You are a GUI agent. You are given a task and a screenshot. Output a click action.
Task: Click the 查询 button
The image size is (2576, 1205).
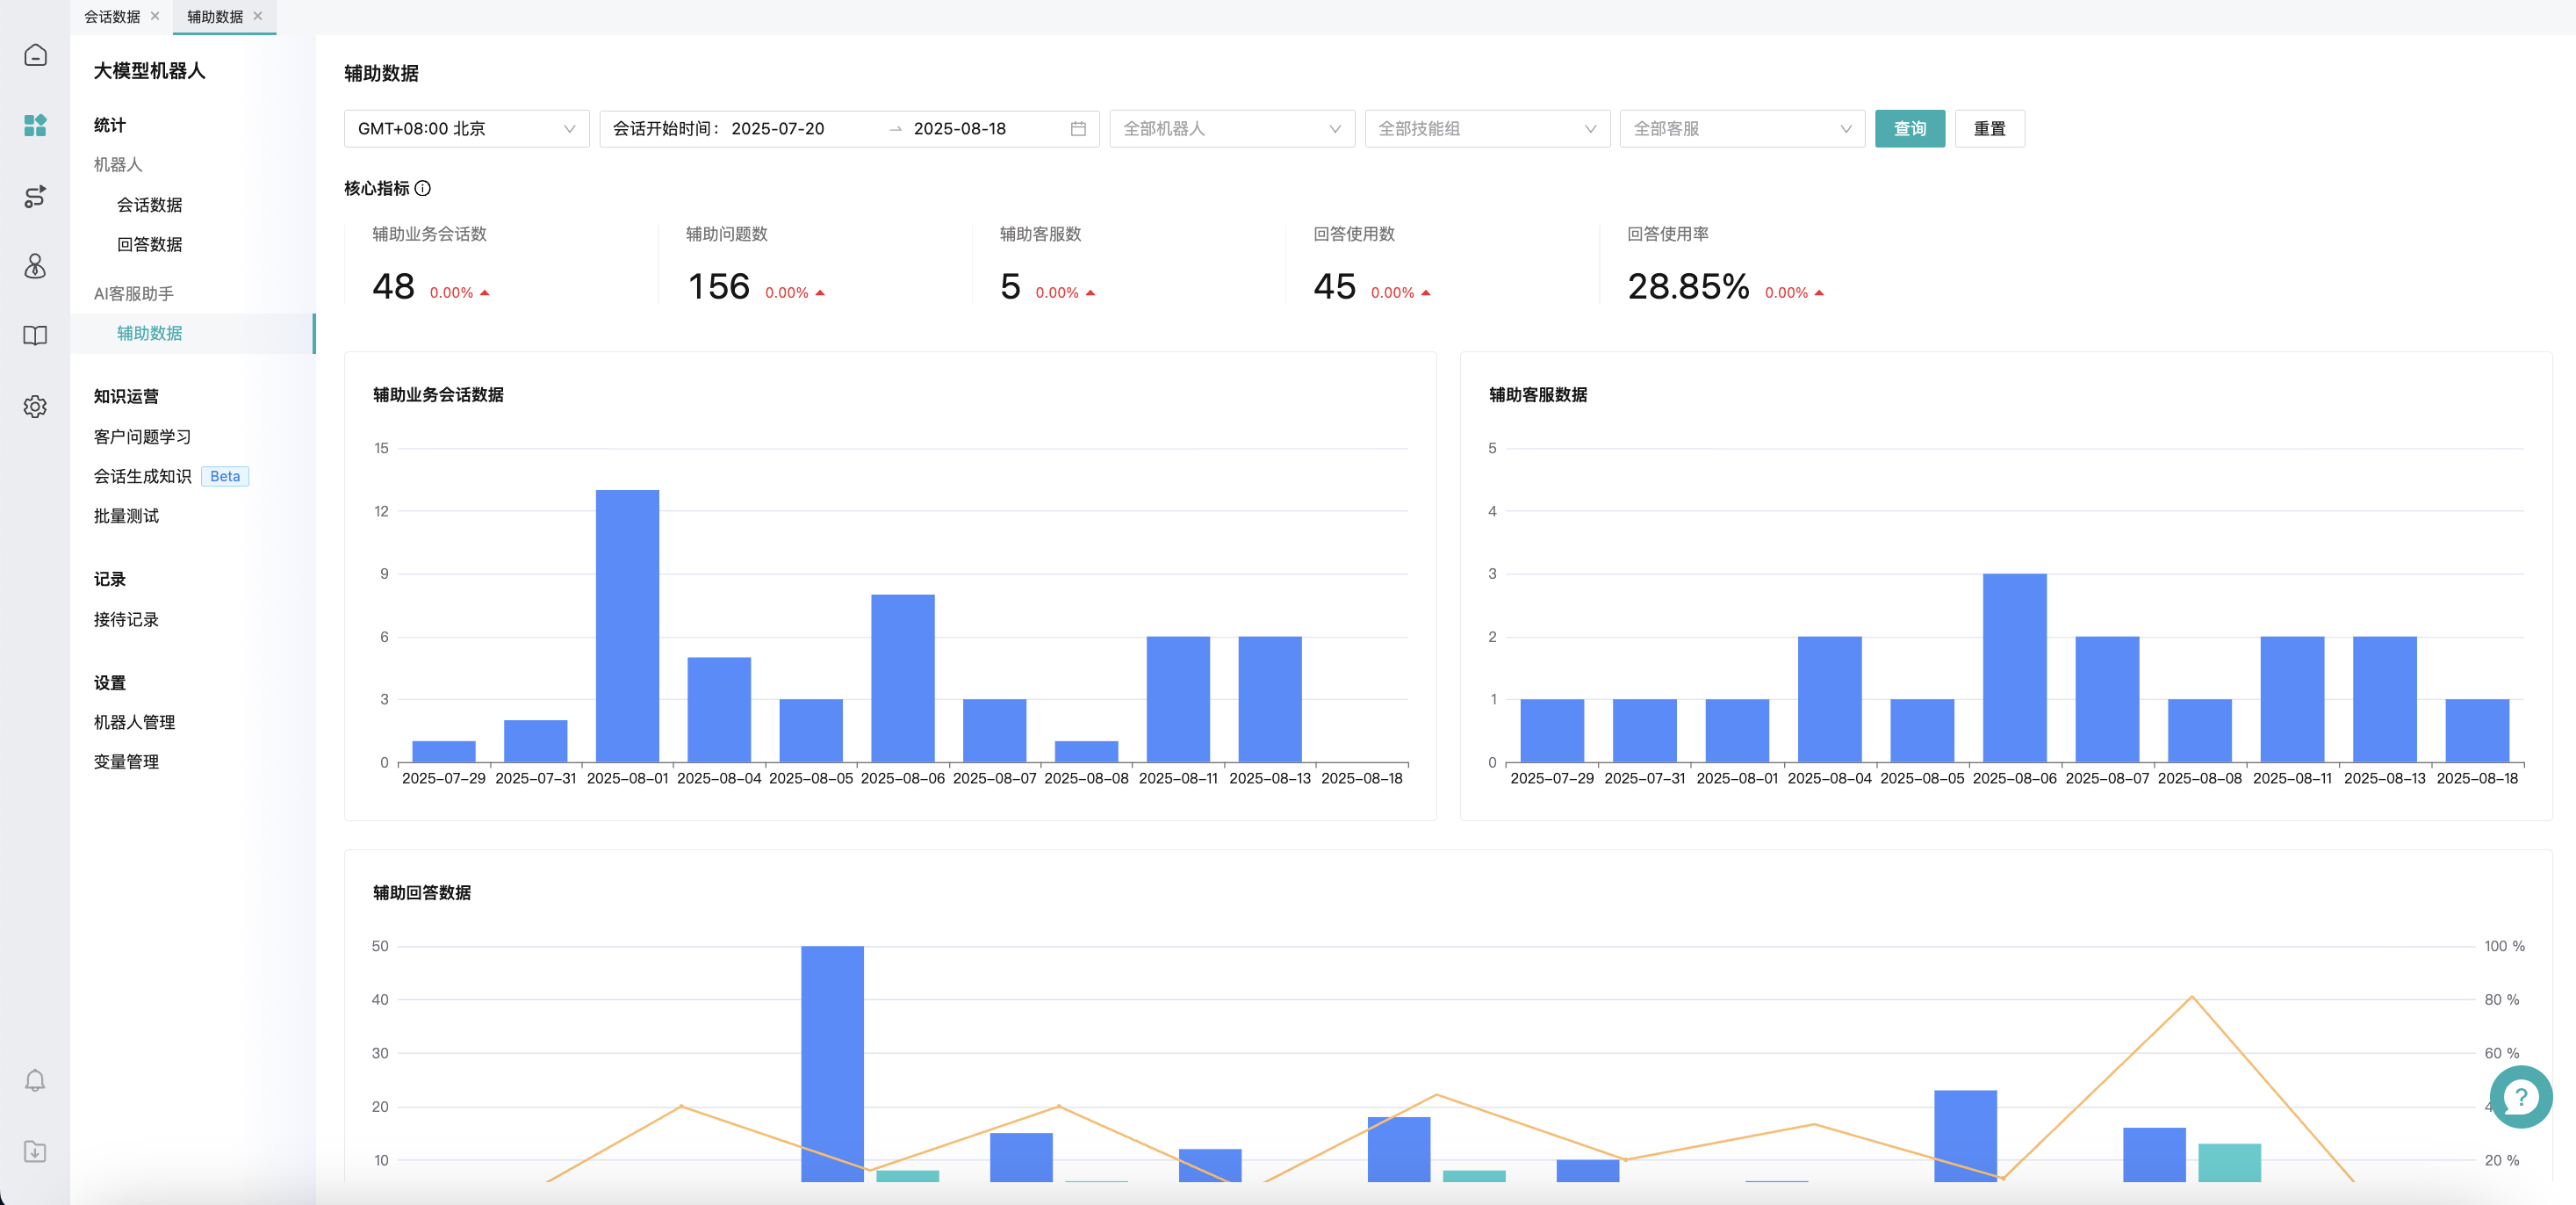pos(1910,129)
